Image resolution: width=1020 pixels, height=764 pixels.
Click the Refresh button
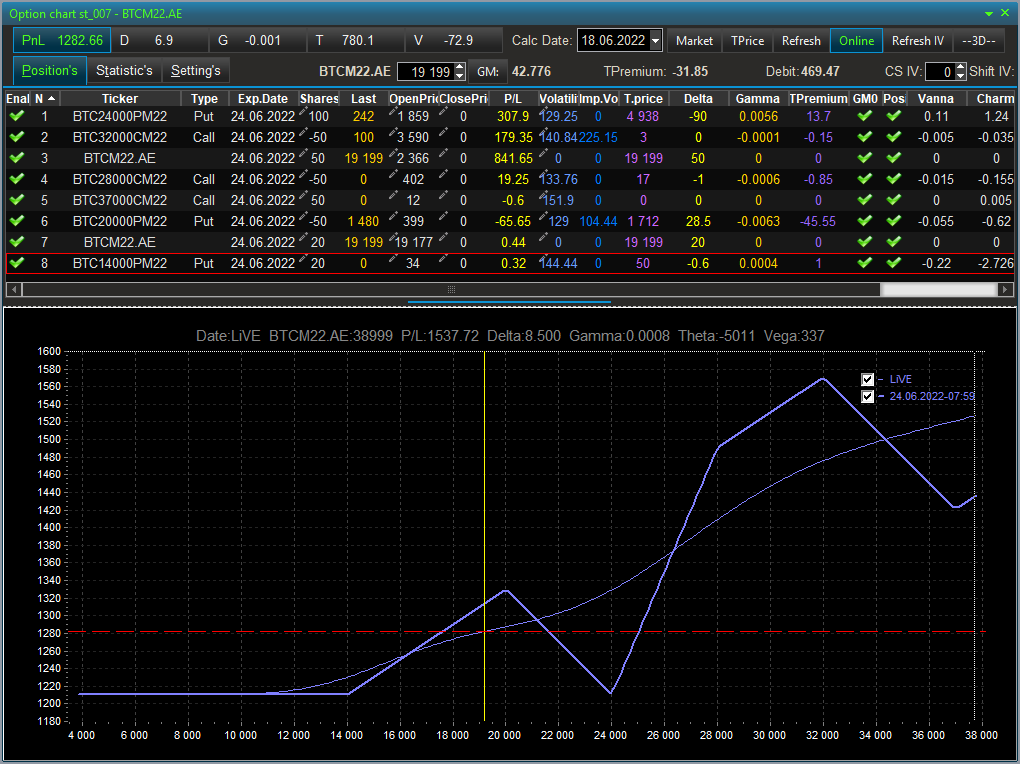click(801, 40)
